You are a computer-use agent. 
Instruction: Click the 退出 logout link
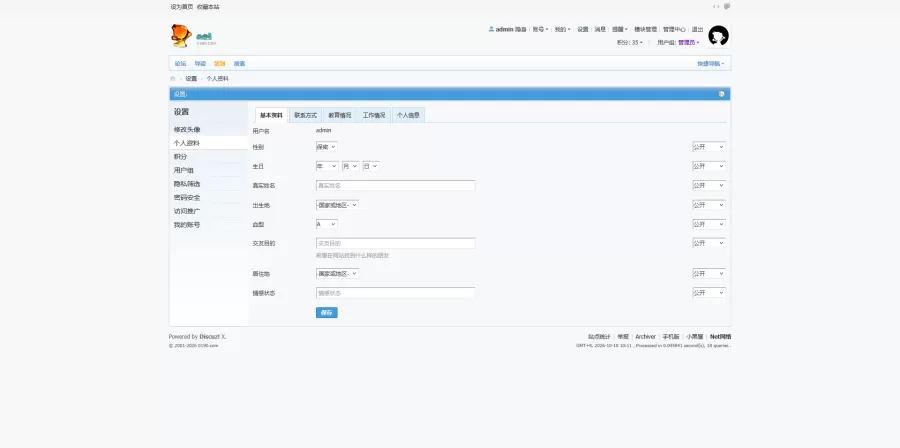(697, 29)
